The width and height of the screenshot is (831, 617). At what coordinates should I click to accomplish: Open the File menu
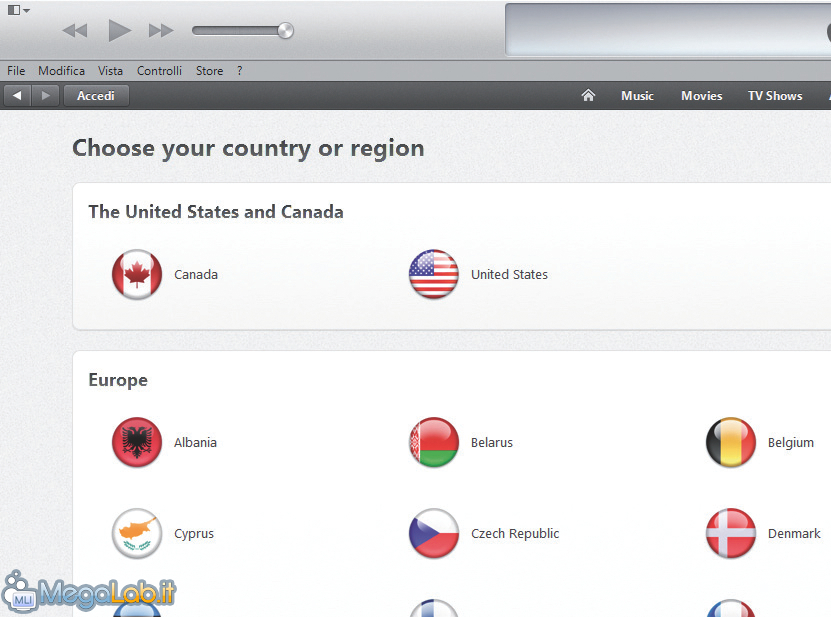click(16, 70)
